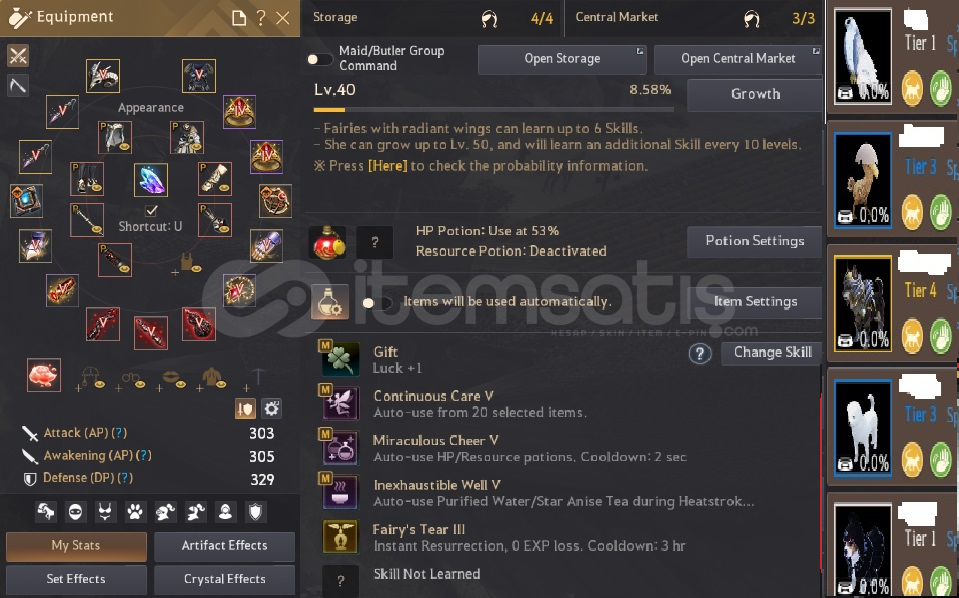Image resolution: width=959 pixels, height=598 pixels.
Task: Select the crossed swords icon in Equipment sidebar
Action: click(18, 56)
